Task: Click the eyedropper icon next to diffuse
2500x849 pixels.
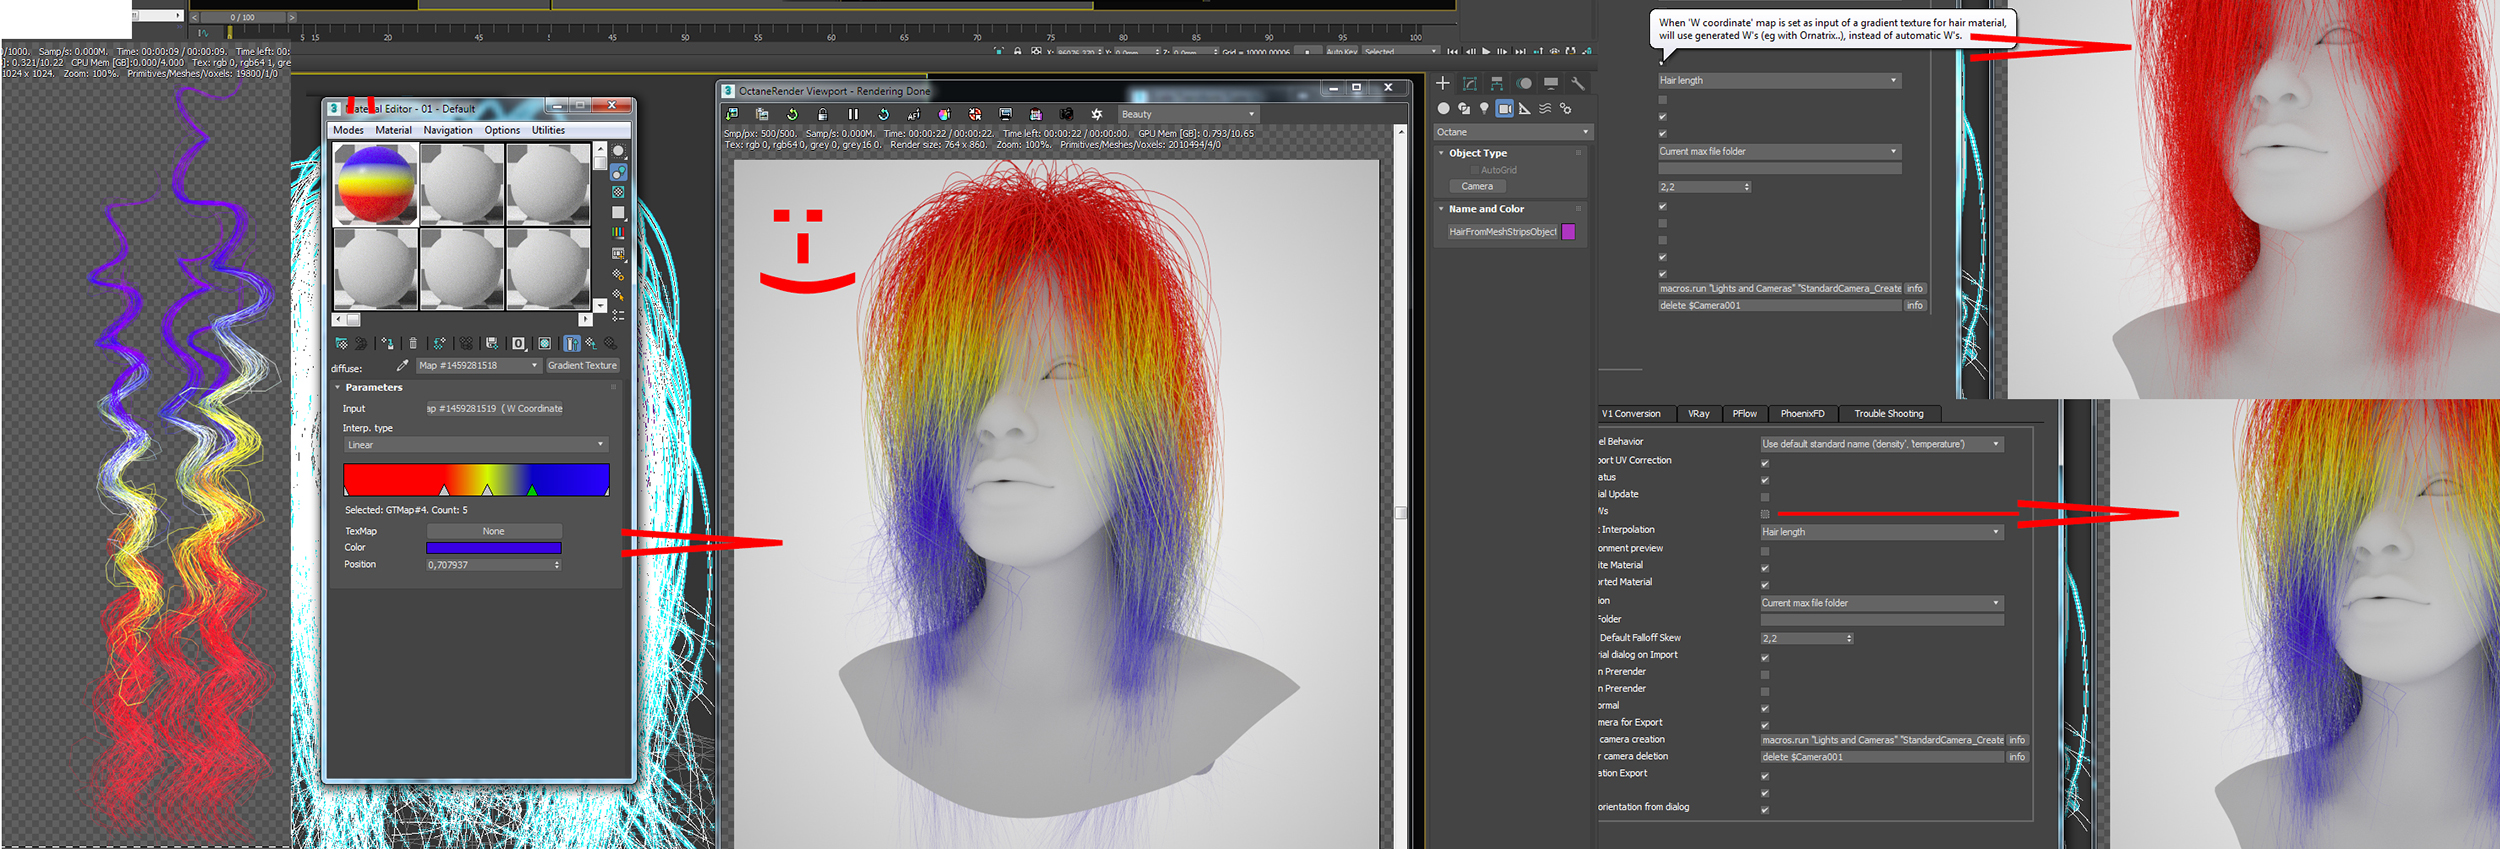Action: (x=402, y=366)
